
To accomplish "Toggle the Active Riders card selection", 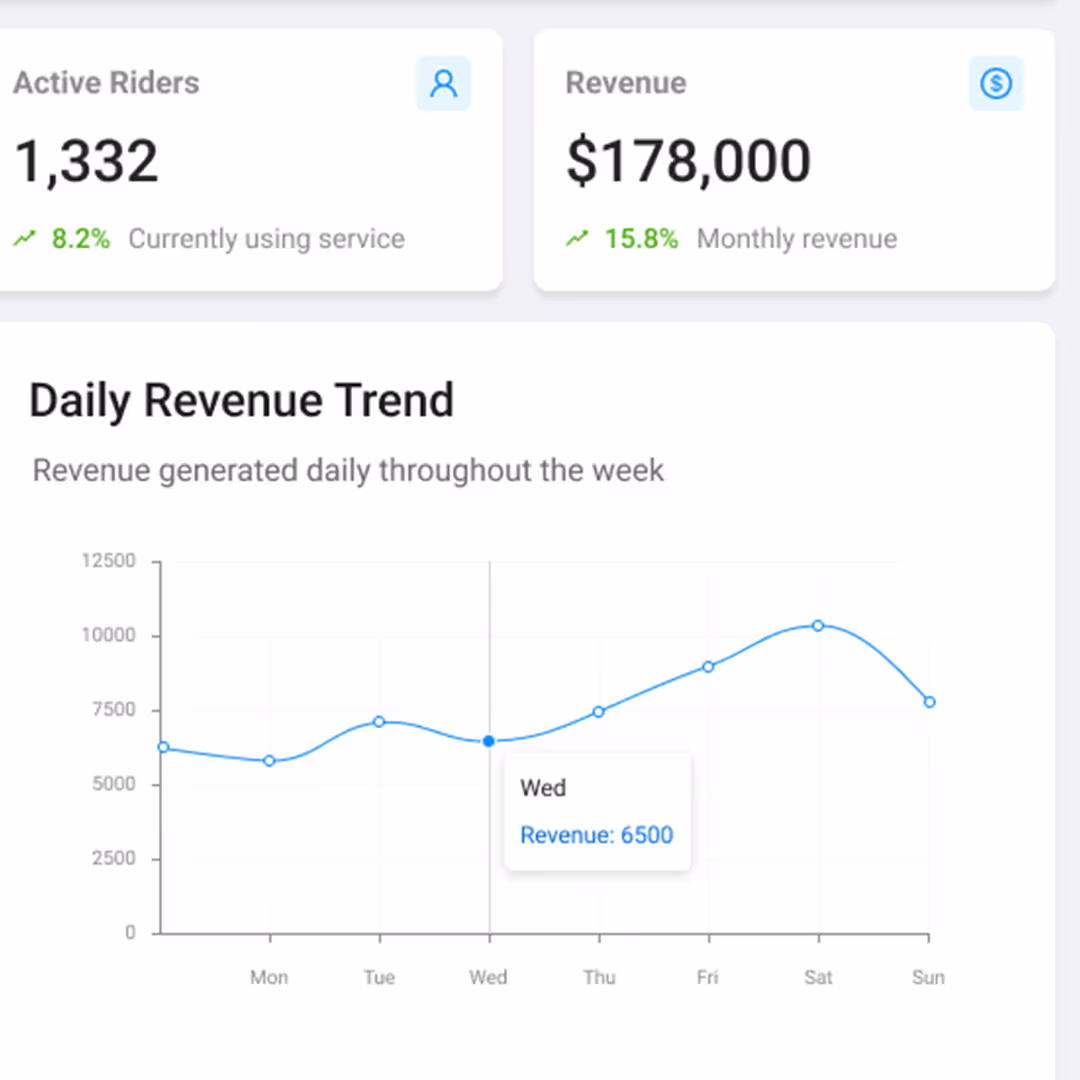I will pyautogui.click(x=250, y=160).
